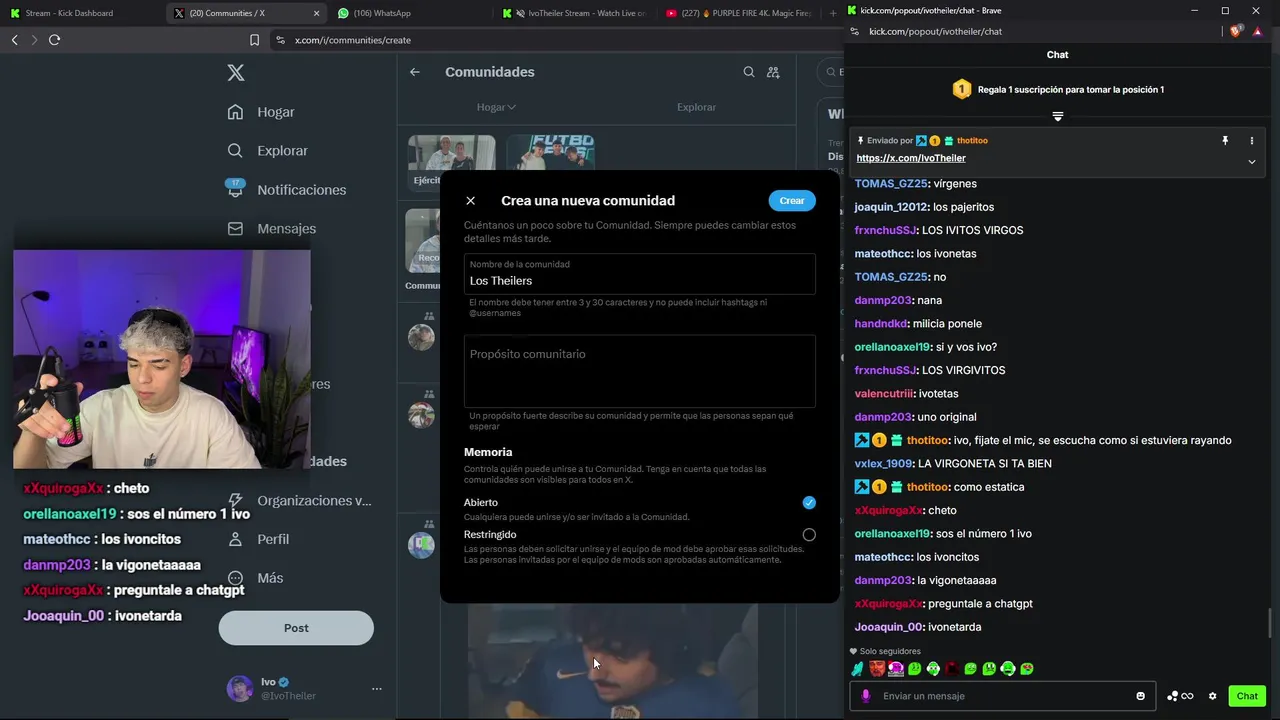This screenshot has width=1280, height=720.
Task: Open Explorar in the X sidebar
Action: click(x=267, y=151)
